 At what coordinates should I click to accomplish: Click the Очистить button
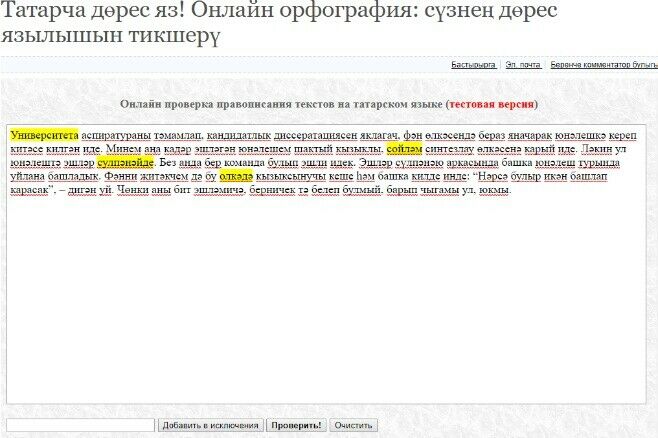pyautogui.click(x=353, y=425)
